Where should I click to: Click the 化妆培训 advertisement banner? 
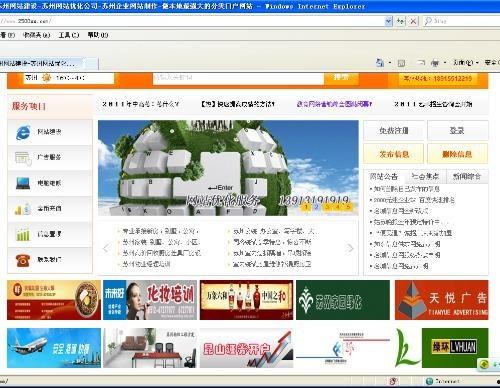tap(150, 300)
